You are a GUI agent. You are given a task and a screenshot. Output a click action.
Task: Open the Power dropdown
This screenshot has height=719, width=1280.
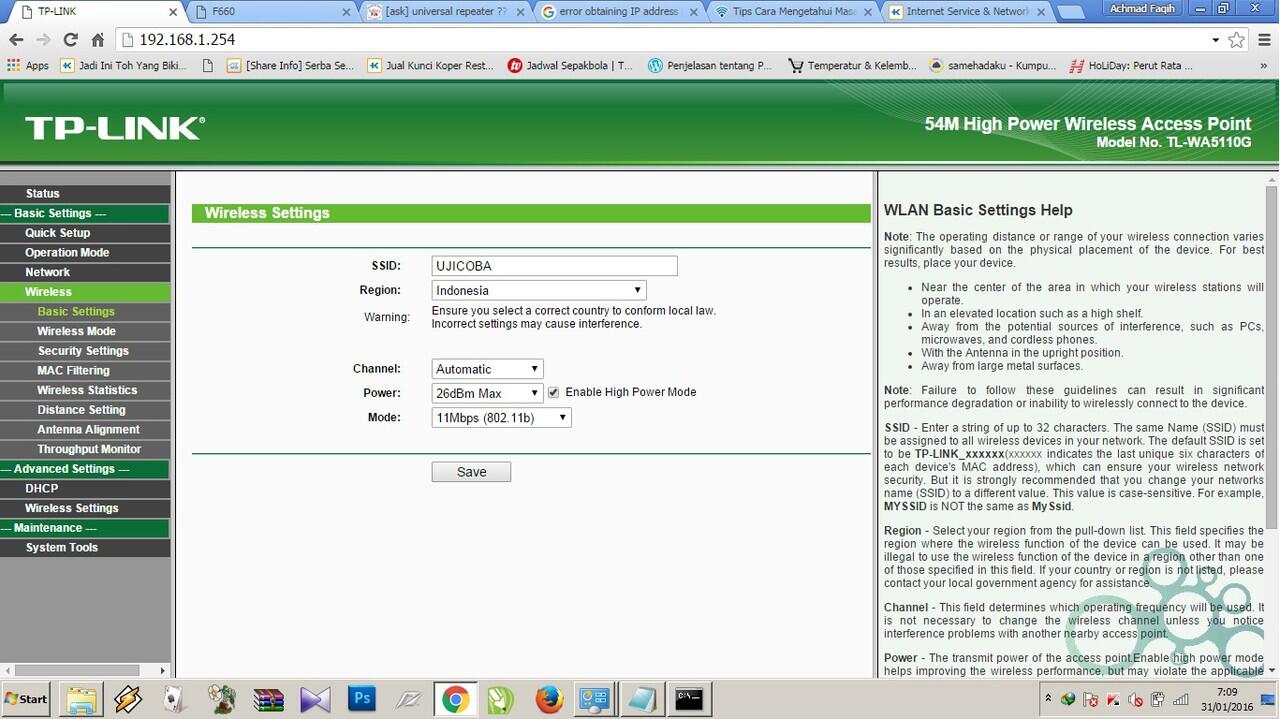click(488, 393)
